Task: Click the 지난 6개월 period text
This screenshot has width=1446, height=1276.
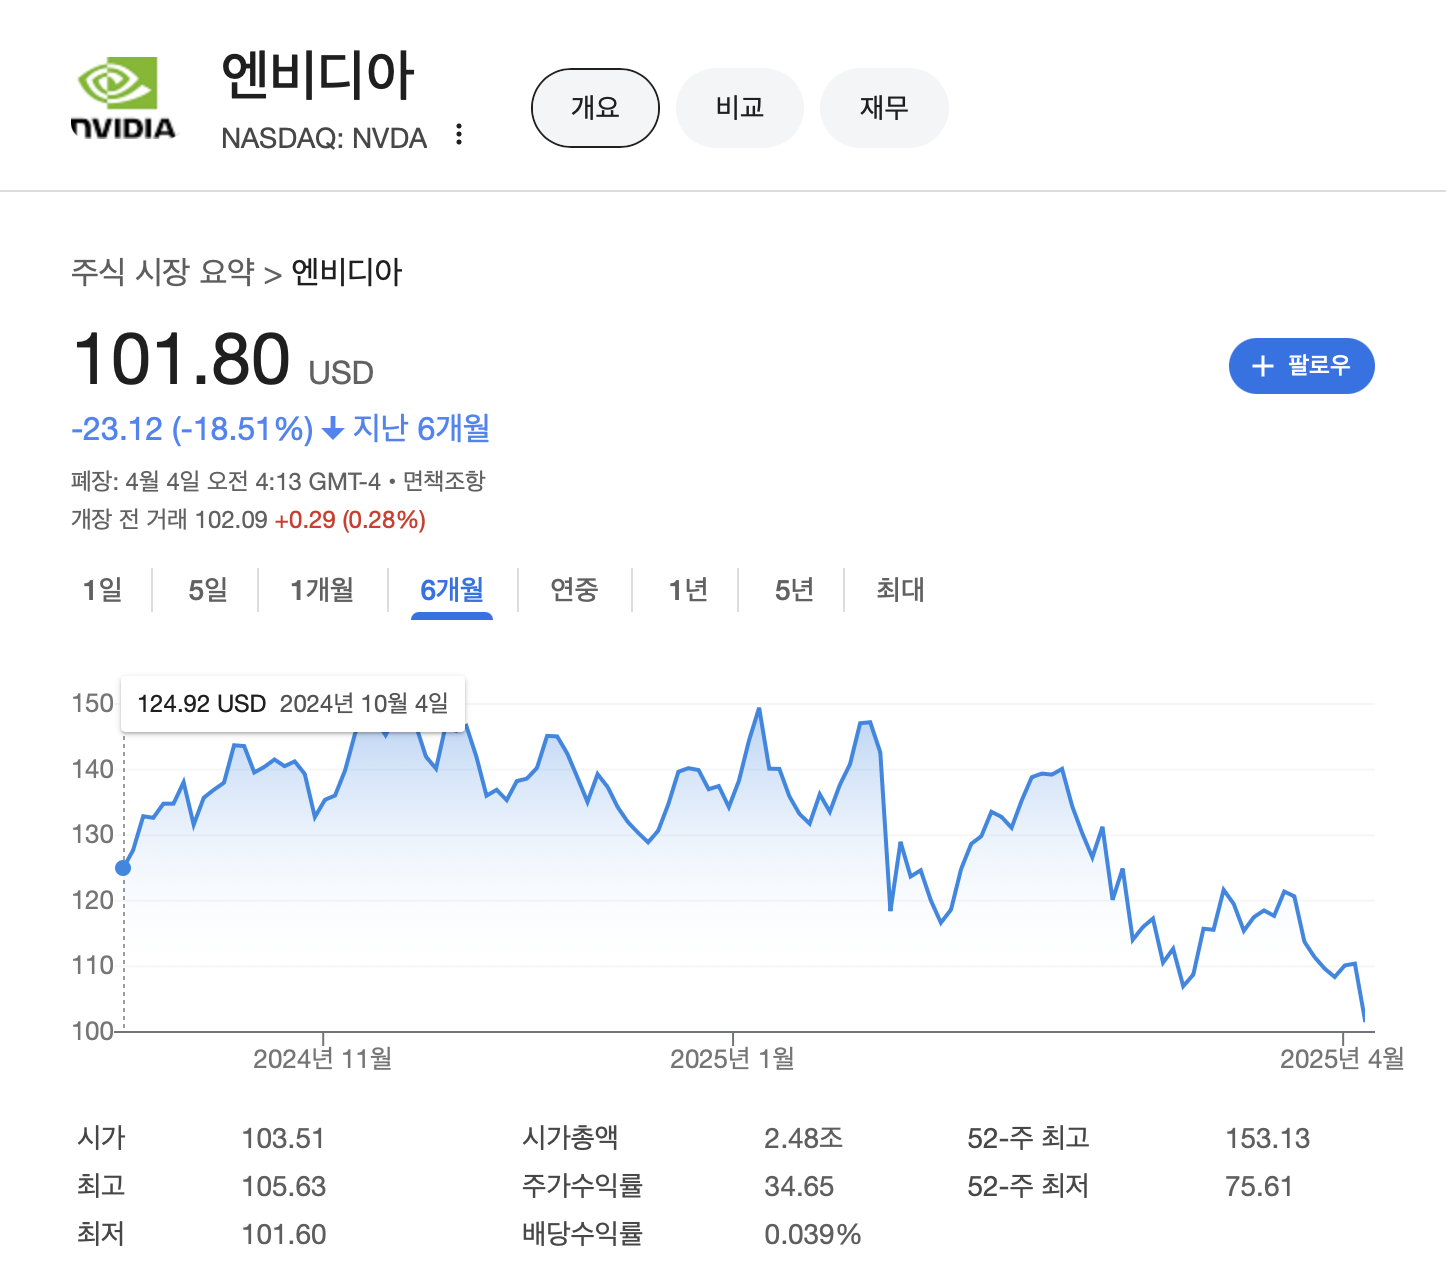Action: [421, 429]
